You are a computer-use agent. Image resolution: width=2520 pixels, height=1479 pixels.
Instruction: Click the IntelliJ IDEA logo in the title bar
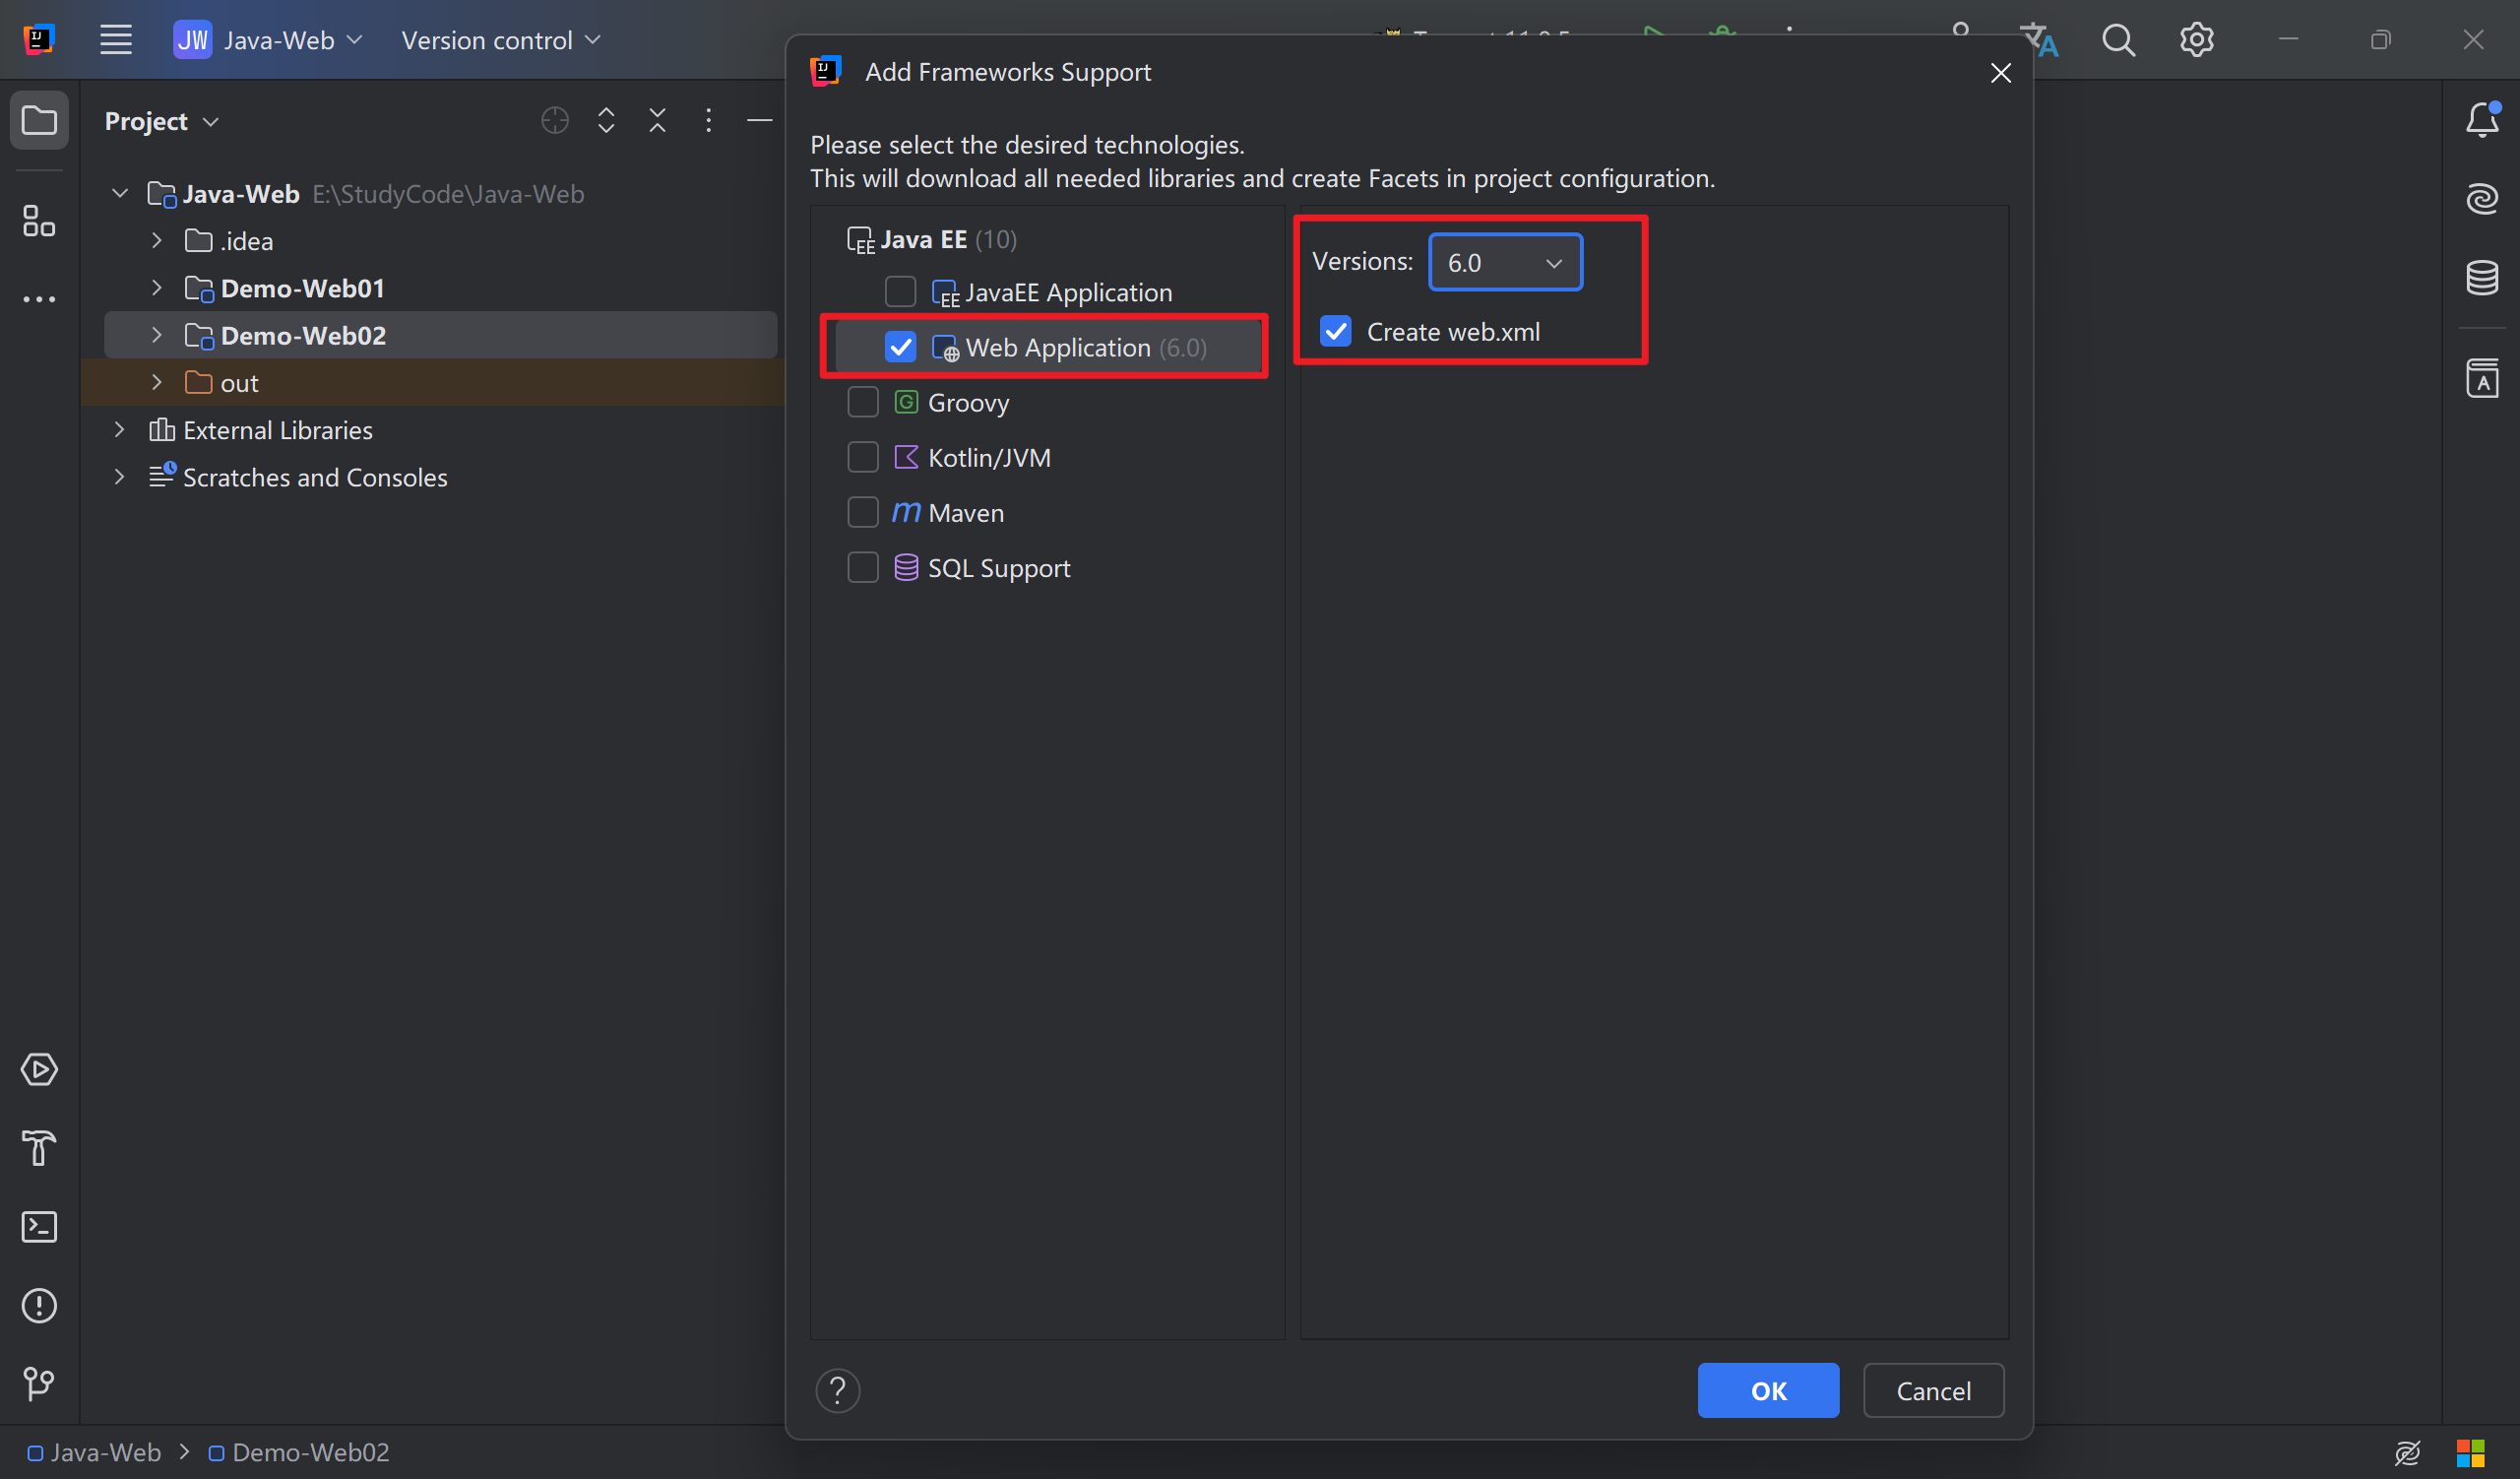click(x=39, y=40)
